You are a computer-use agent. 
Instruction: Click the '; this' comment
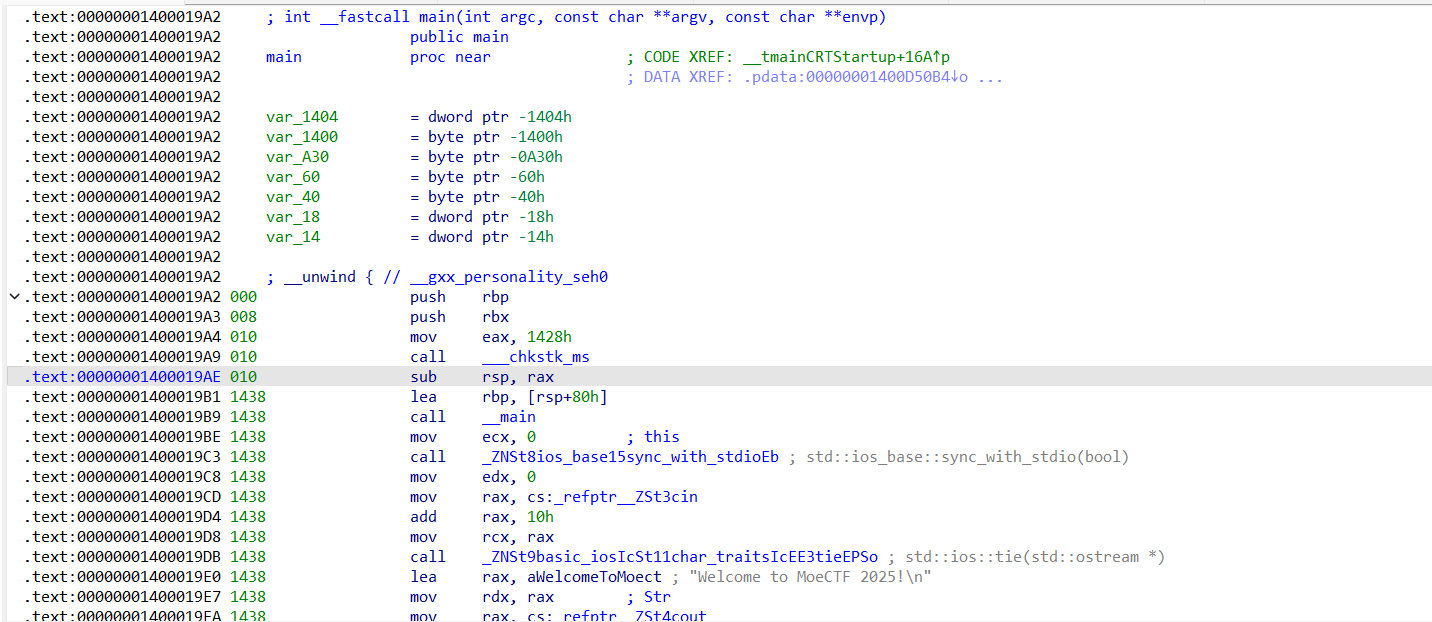pyautogui.click(x=653, y=437)
